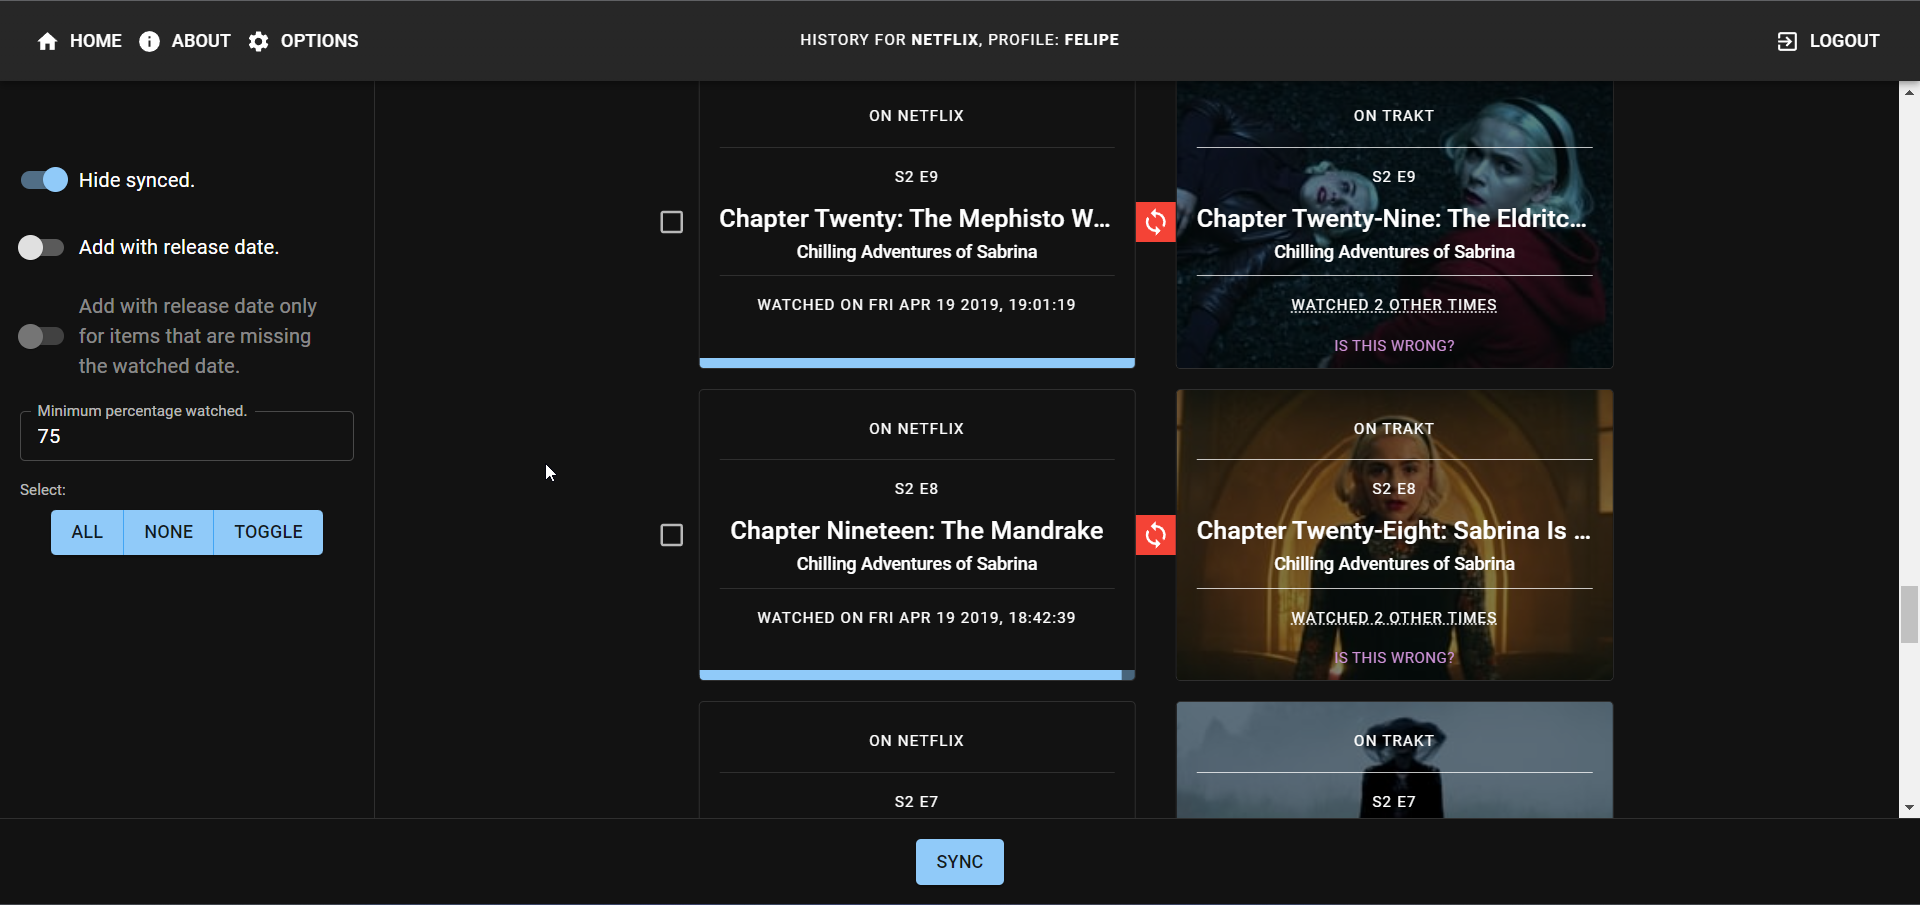Click the Minimum percentage watched field
Image resolution: width=1920 pixels, height=905 pixels.
[186, 436]
